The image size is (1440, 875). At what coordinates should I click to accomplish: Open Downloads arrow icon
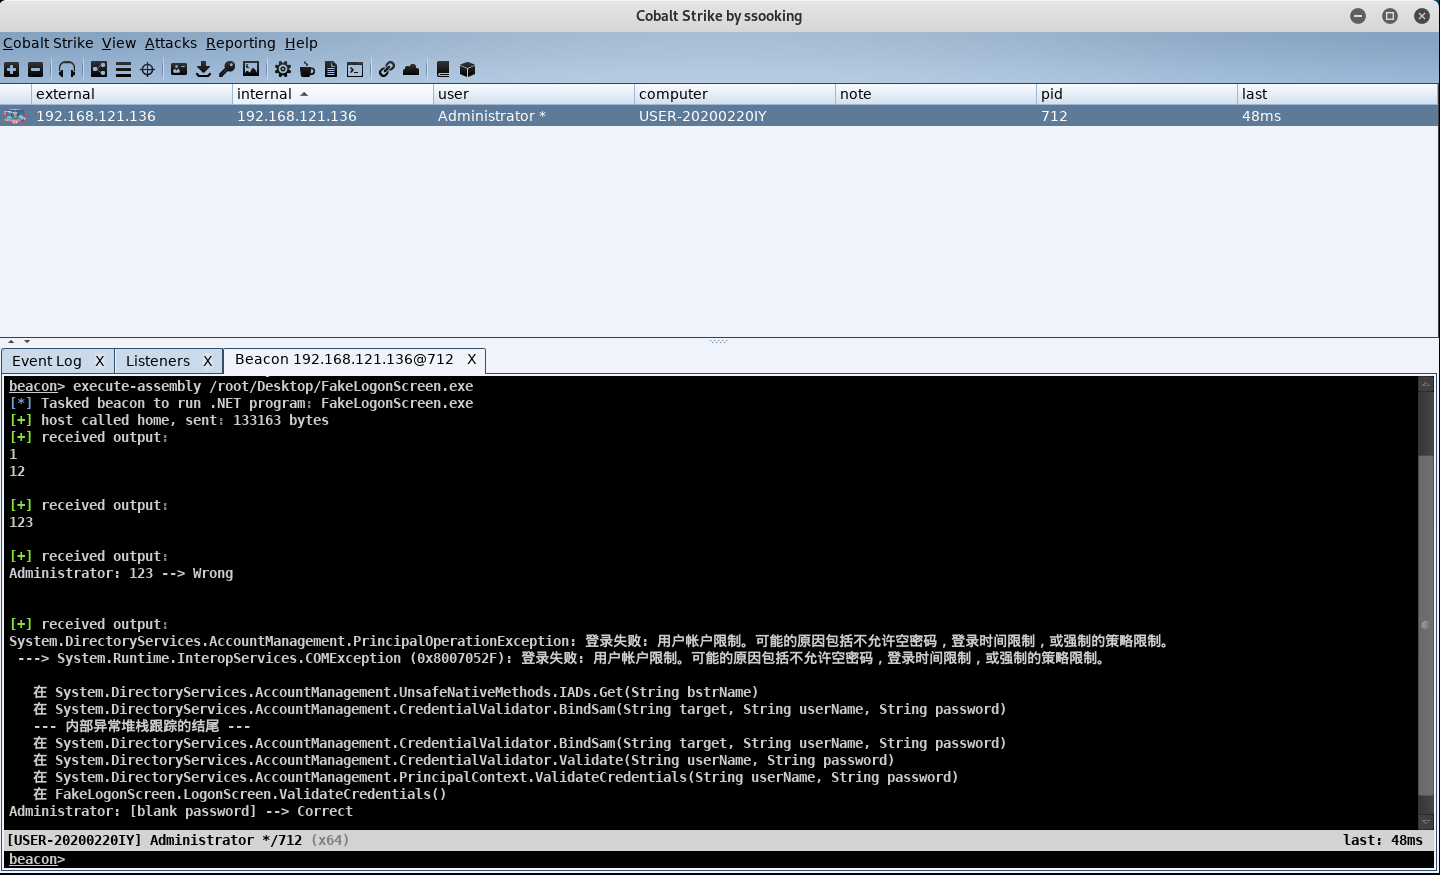pos(203,69)
